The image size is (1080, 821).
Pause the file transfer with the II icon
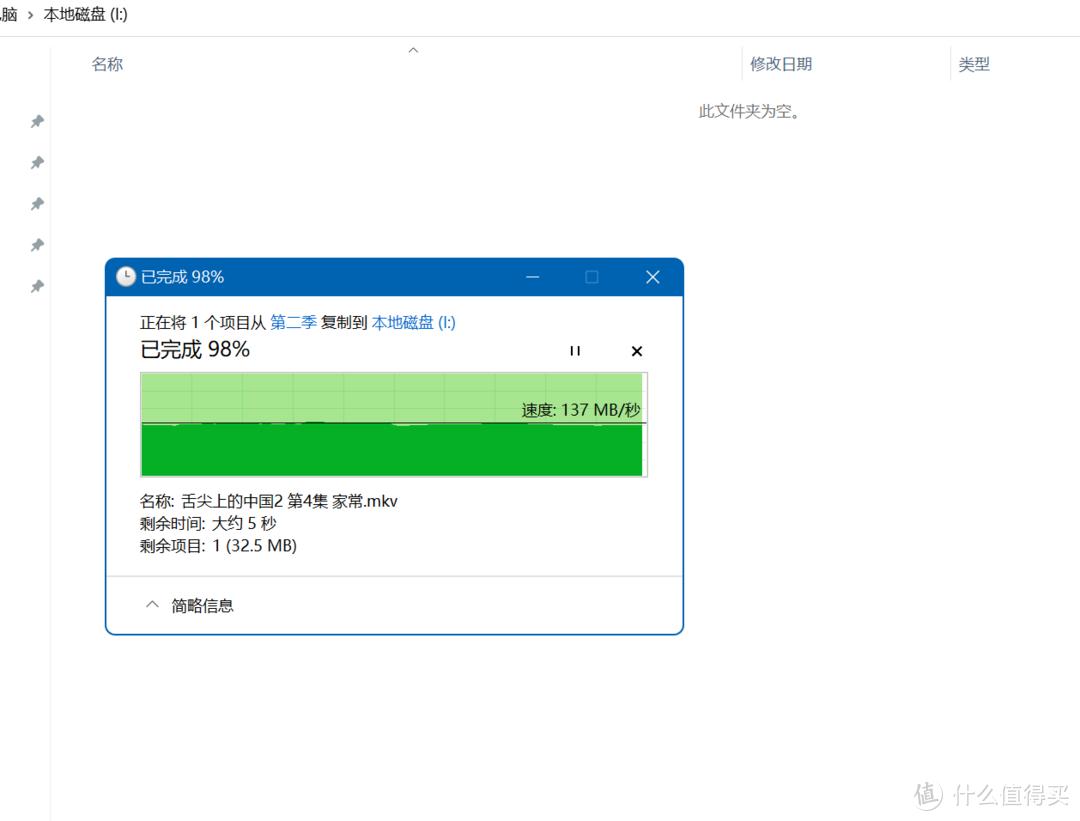click(575, 351)
